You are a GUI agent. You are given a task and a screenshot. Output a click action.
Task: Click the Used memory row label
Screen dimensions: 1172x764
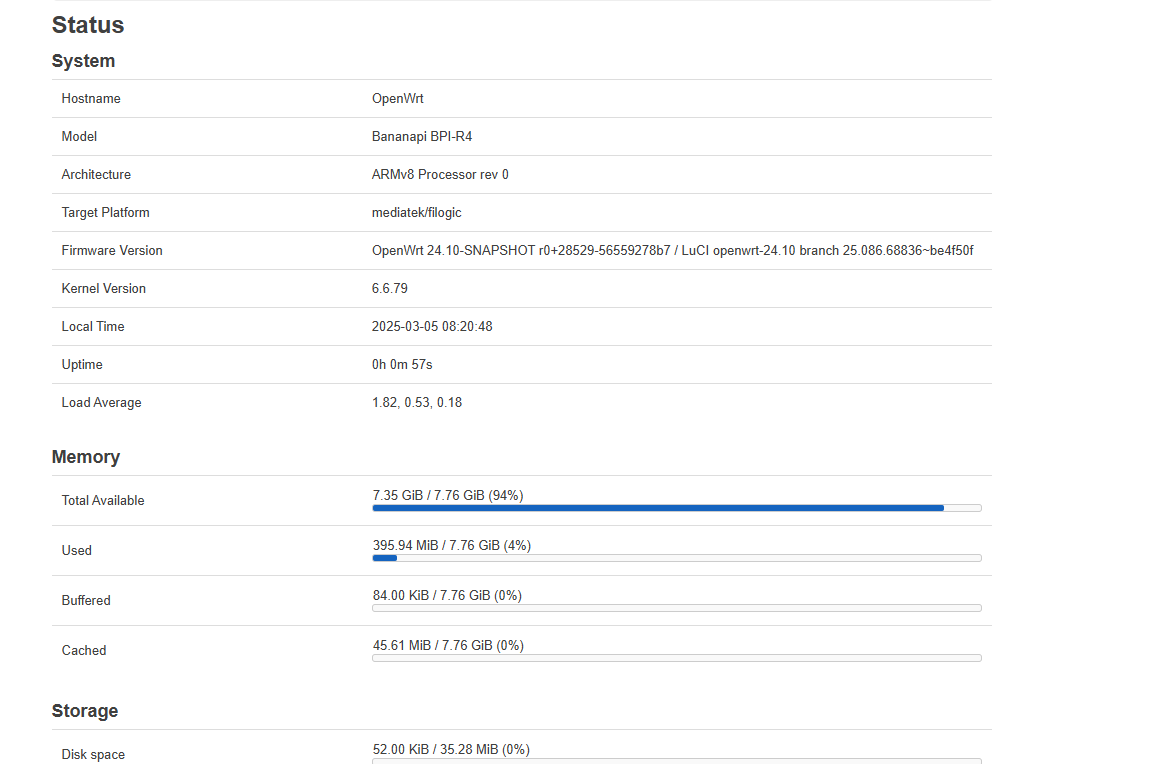tap(76, 551)
